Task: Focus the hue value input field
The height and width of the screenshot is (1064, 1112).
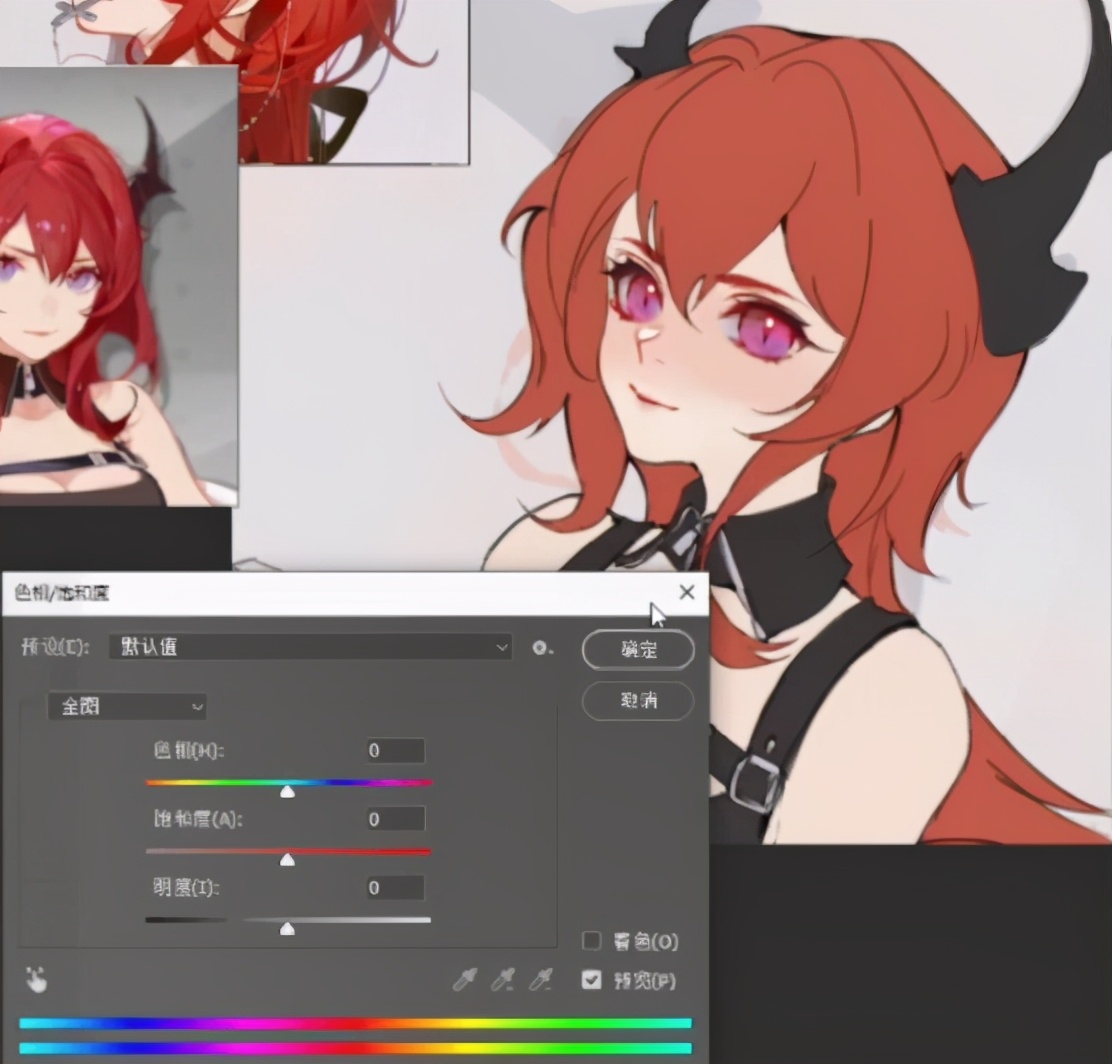Action: click(x=395, y=751)
